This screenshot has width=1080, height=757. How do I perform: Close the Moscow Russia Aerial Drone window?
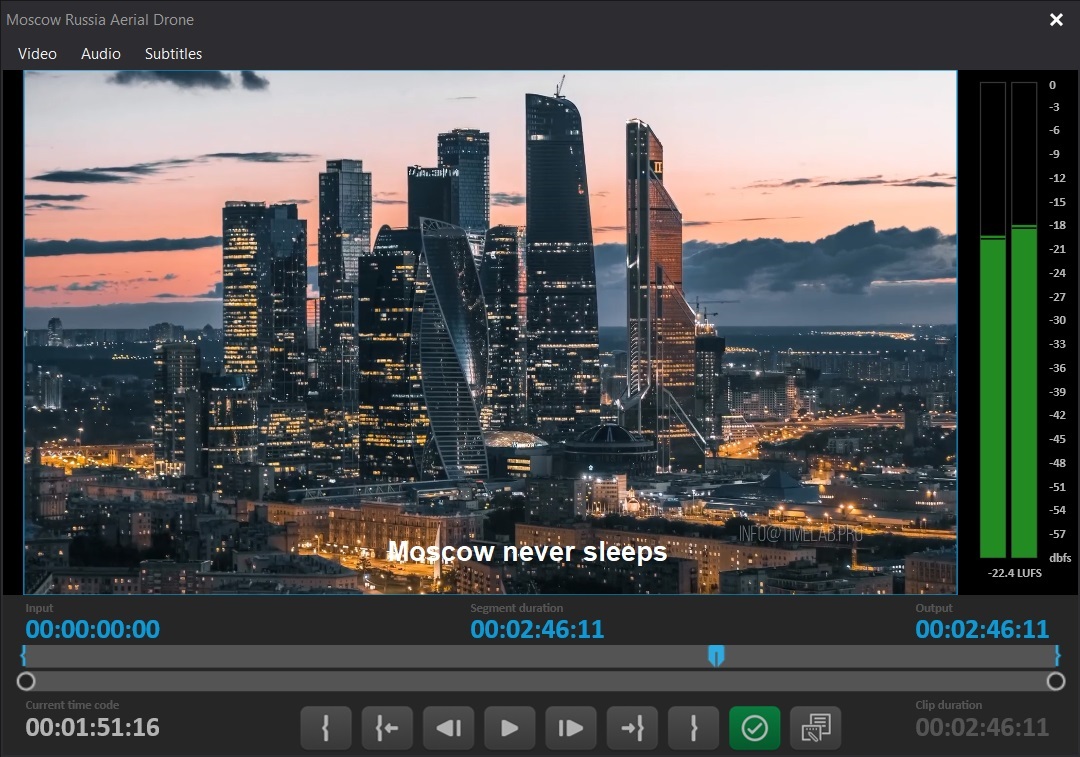pos(1056,19)
